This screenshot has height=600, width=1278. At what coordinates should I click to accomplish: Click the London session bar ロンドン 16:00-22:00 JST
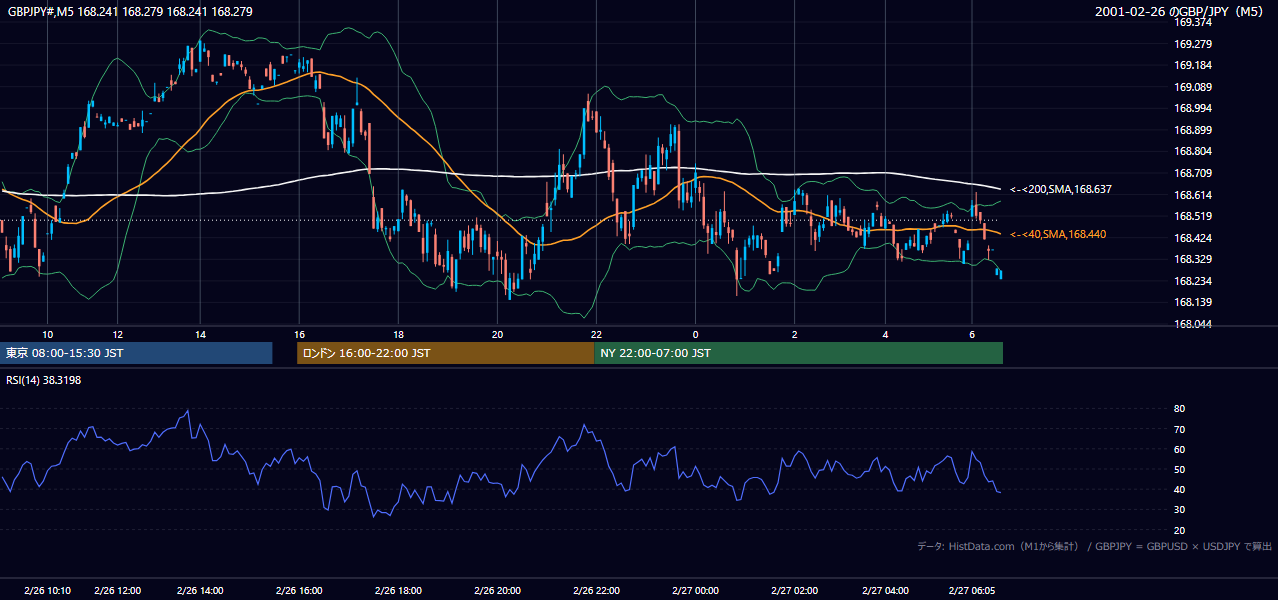(x=446, y=353)
